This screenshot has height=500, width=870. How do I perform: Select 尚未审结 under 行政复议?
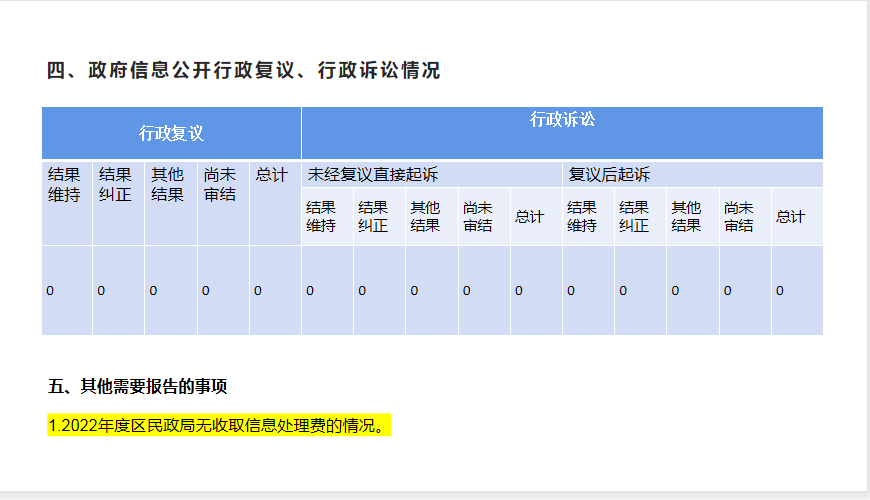click(223, 203)
